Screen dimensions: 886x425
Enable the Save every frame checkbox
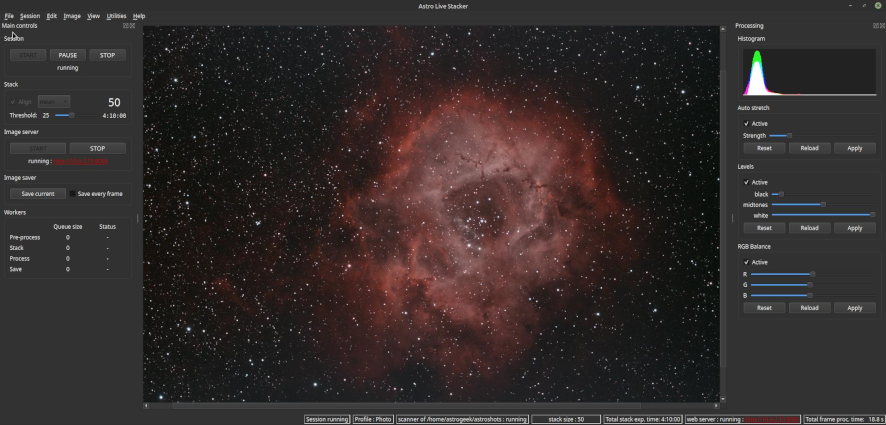pyautogui.click(x=73, y=194)
